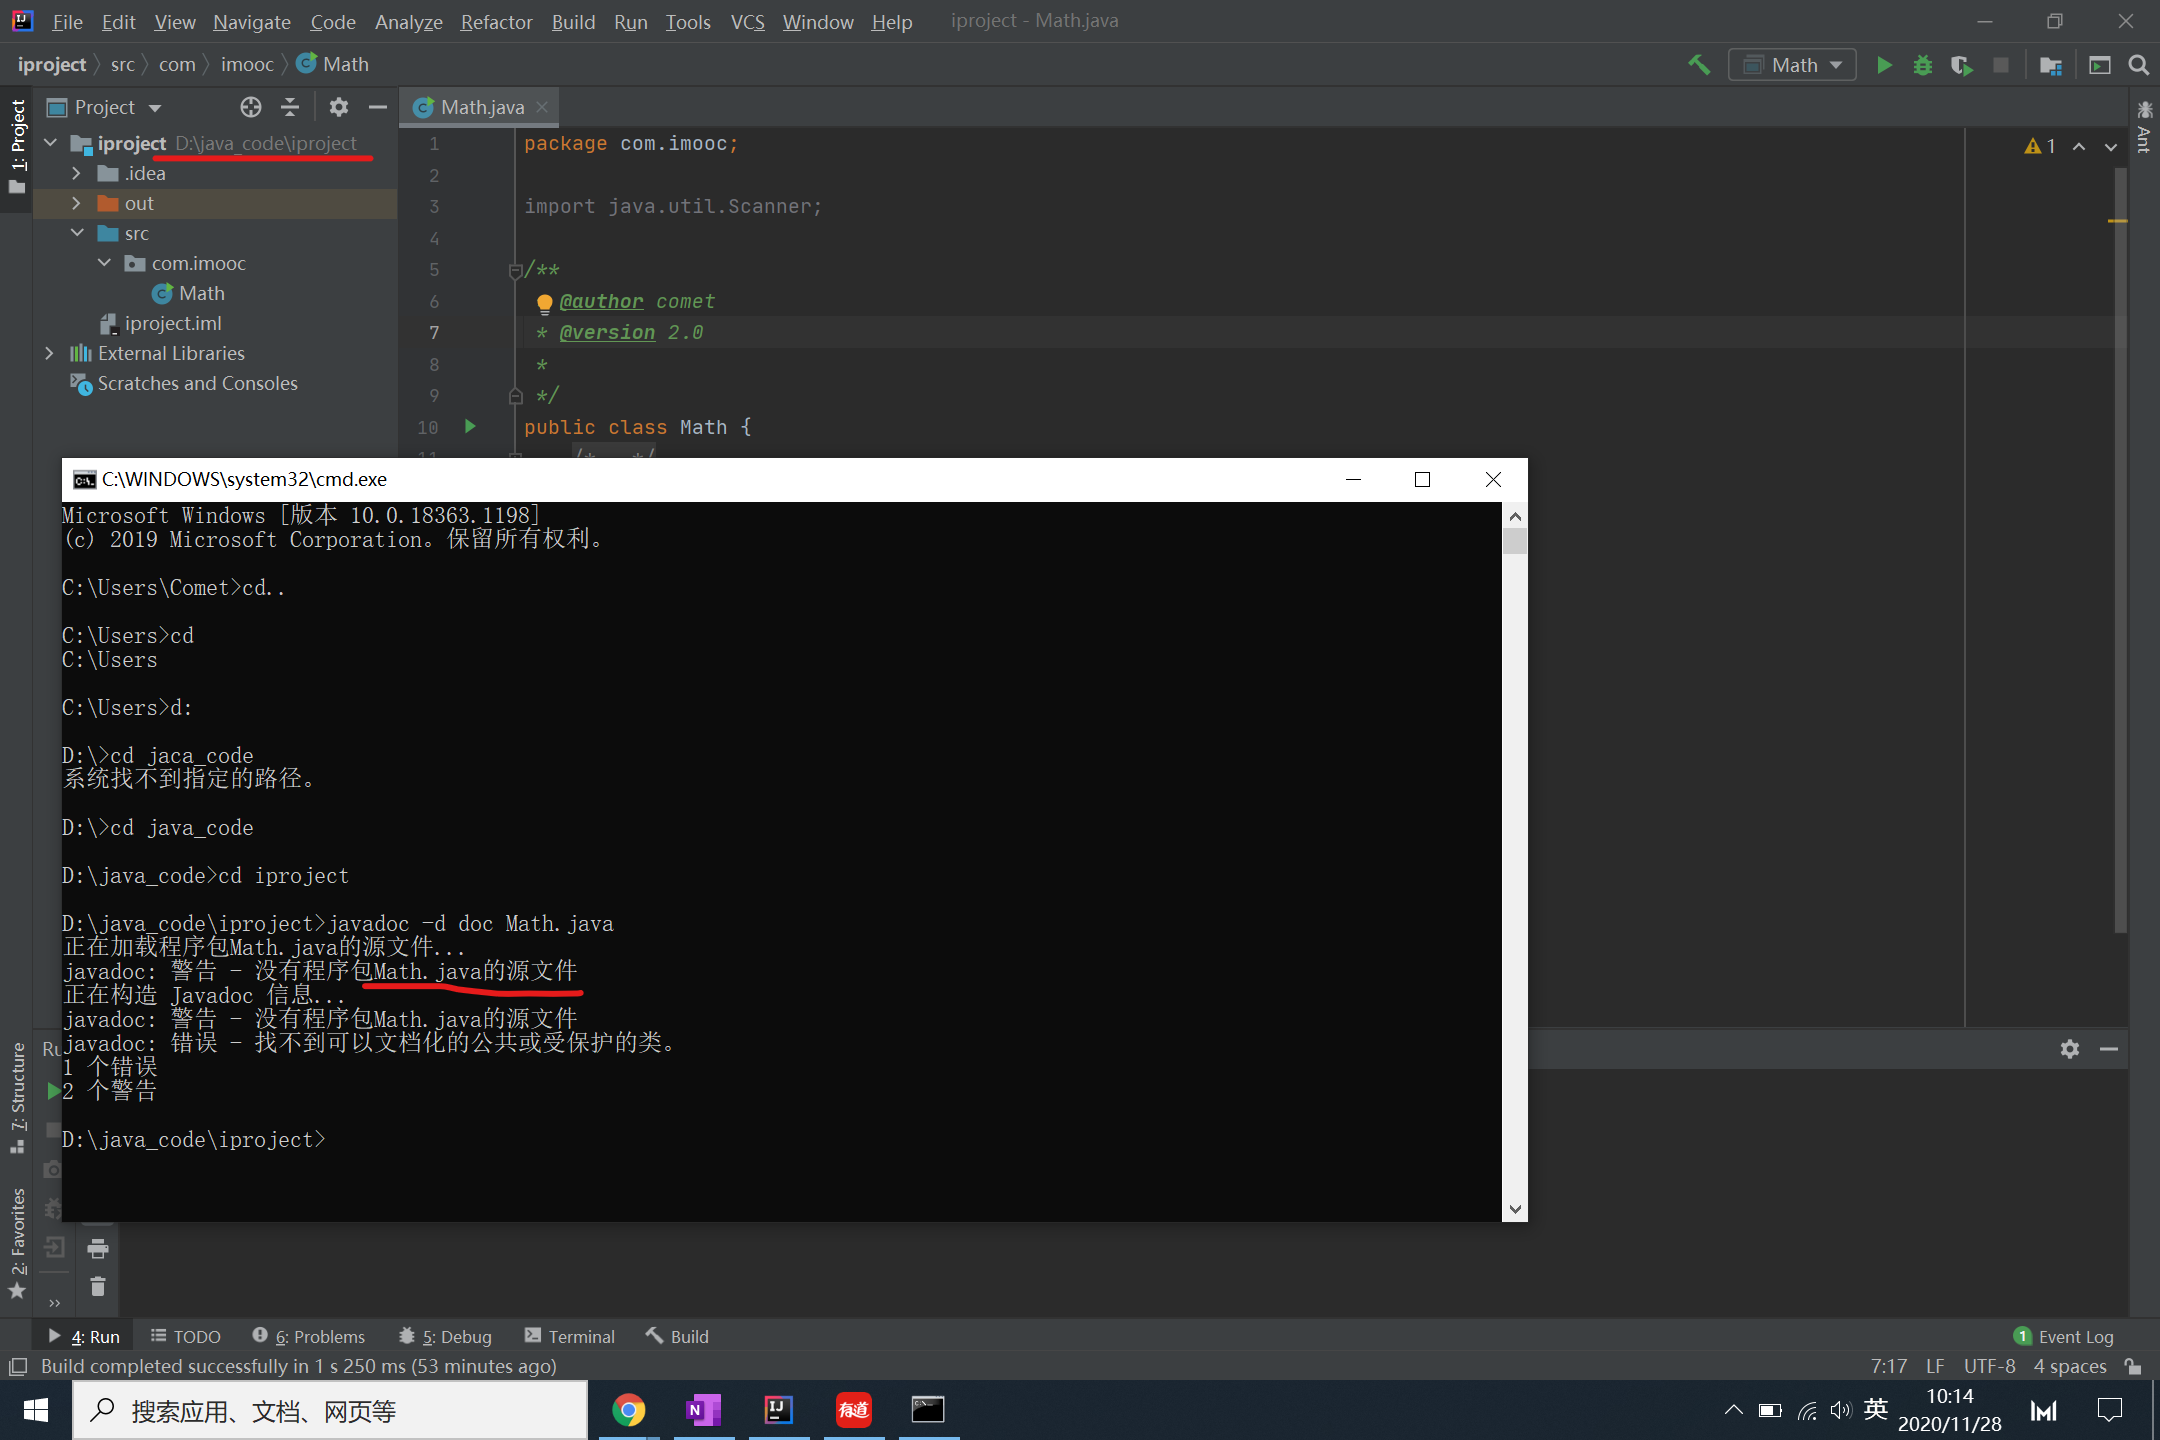Click the gutter run arrow beside class Math
The height and width of the screenshot is (1440, 2160).
pyautogui.click(x=470, y=427)
